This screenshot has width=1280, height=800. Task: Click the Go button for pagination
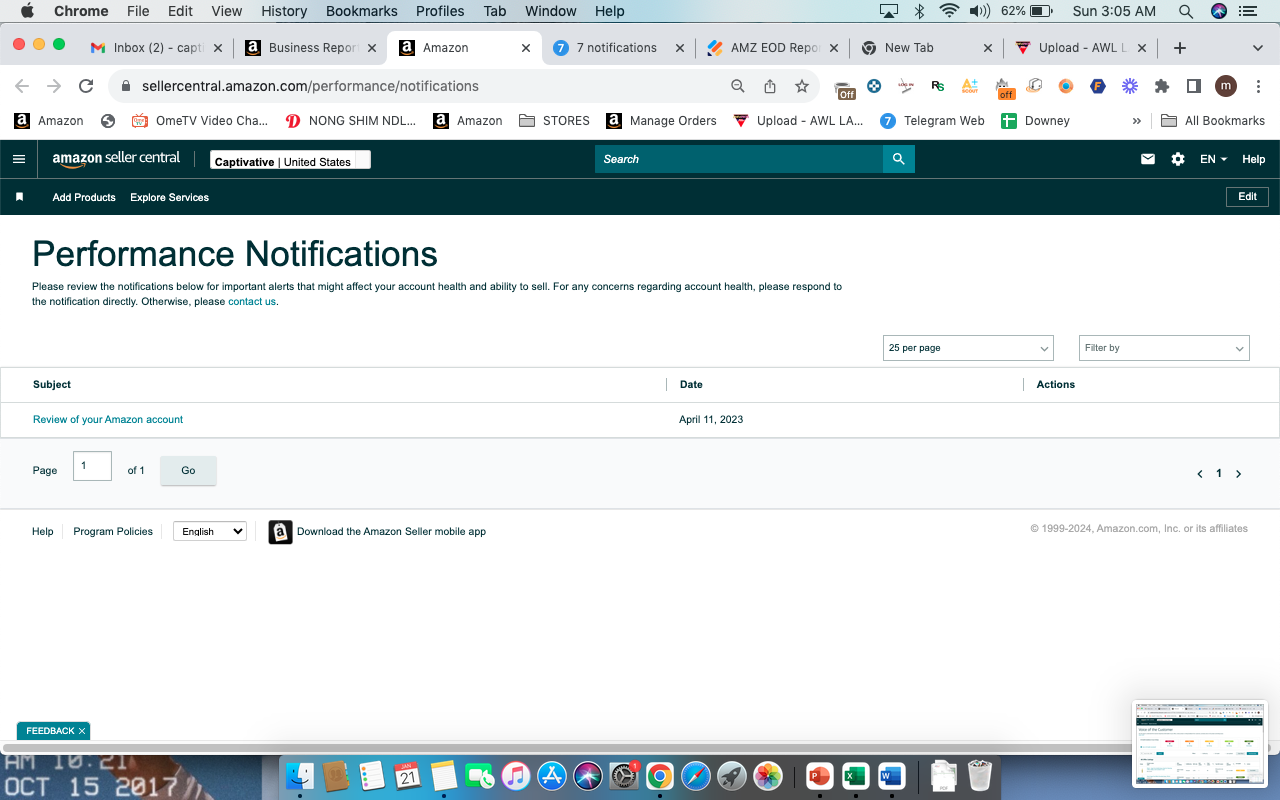pos(188,470)
